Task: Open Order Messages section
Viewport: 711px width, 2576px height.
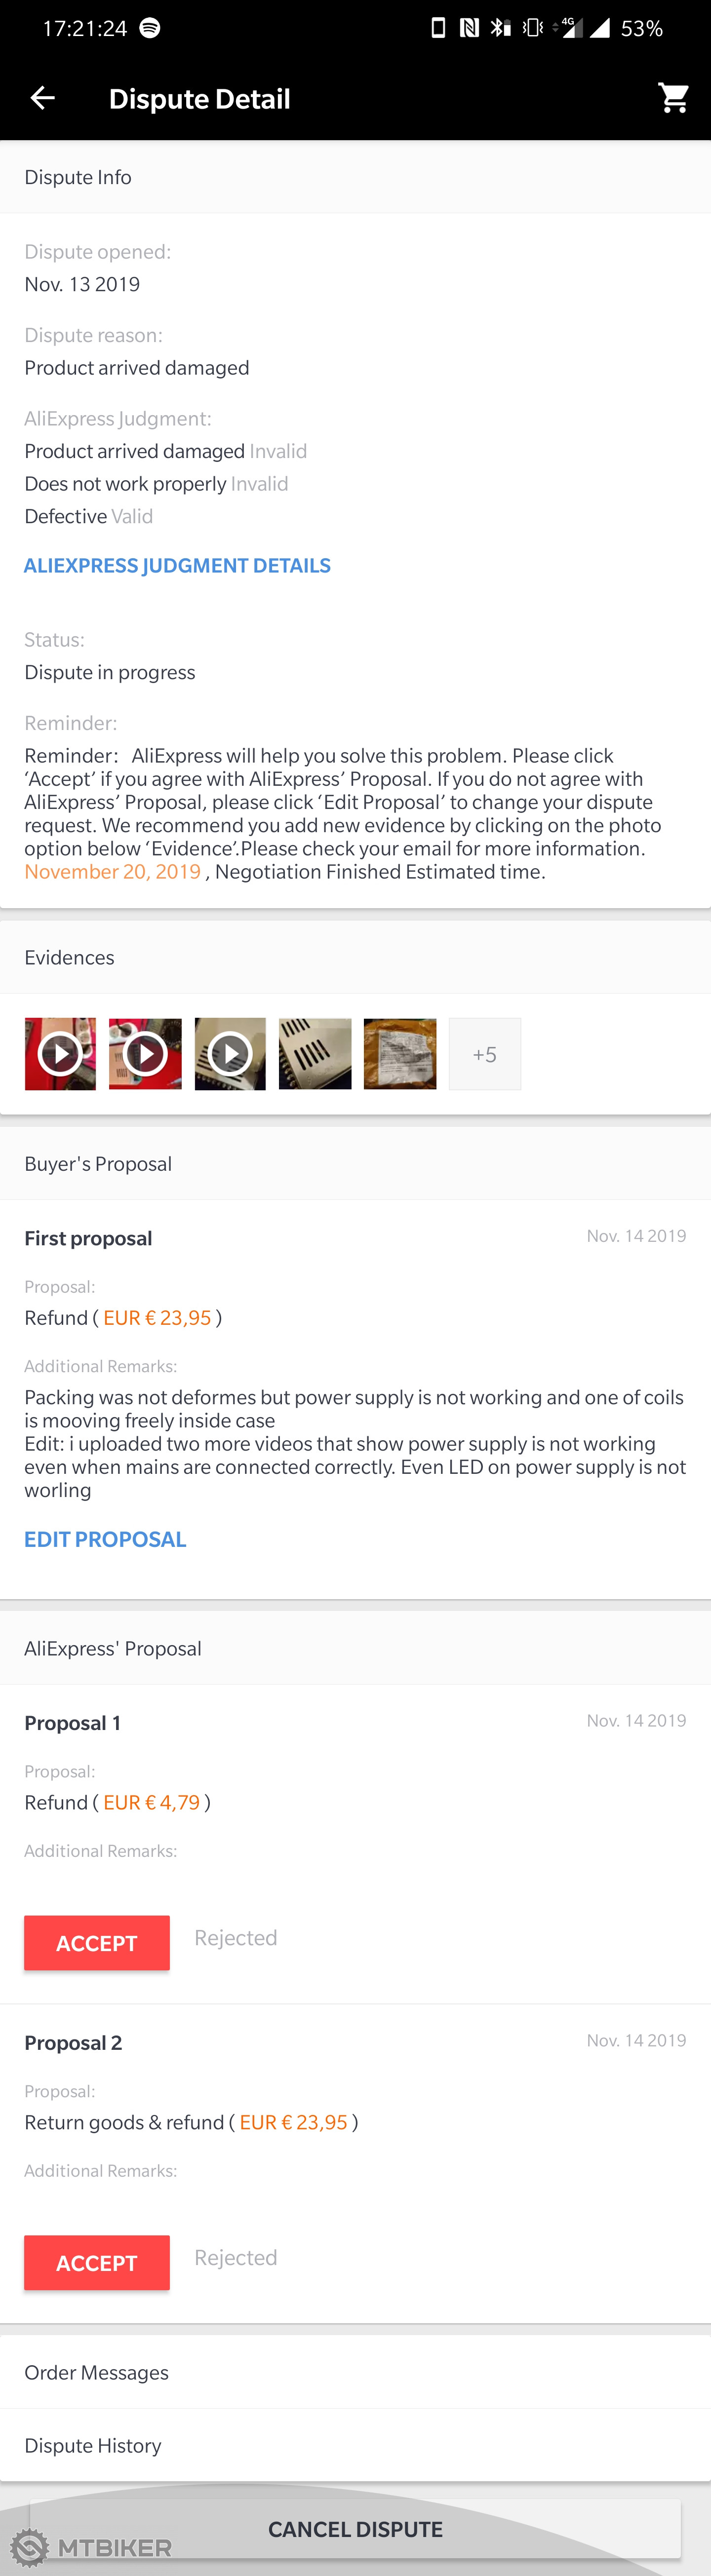Action: (96, 2372)
